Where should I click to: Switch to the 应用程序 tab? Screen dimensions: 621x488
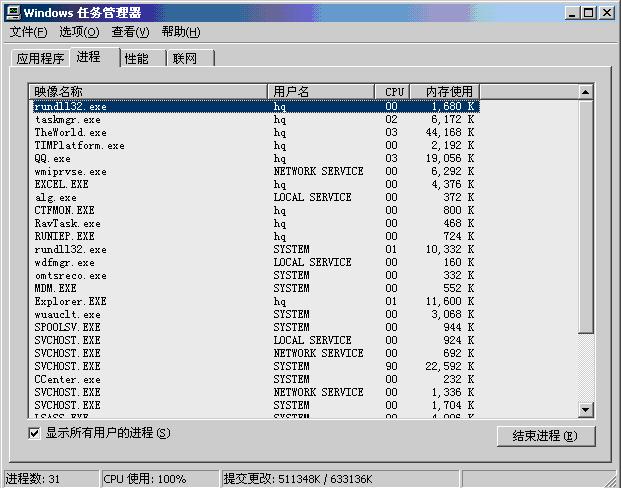[x=40, y=59]
